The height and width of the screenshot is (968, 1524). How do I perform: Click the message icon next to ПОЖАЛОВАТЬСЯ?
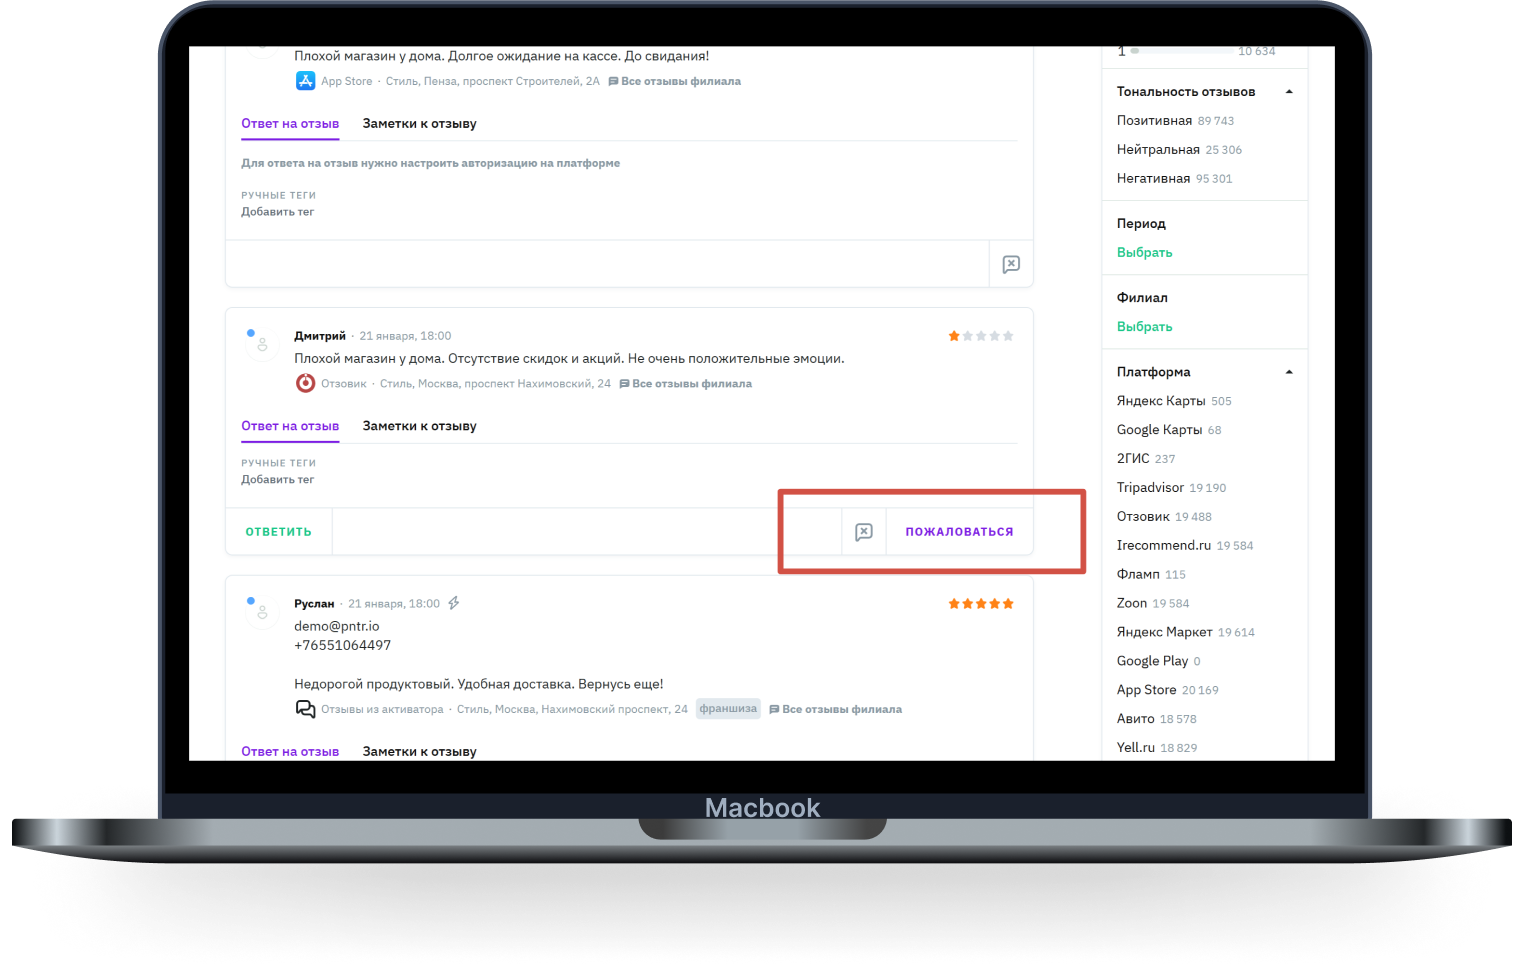click(864, 532)
